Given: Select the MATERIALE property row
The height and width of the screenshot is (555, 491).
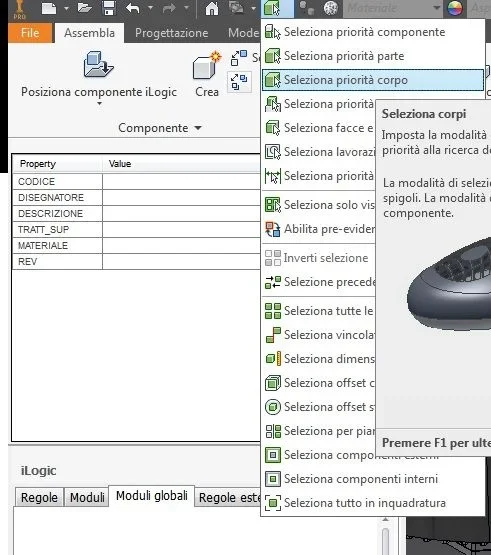Looking at the screenshot, I should (137, 246).
